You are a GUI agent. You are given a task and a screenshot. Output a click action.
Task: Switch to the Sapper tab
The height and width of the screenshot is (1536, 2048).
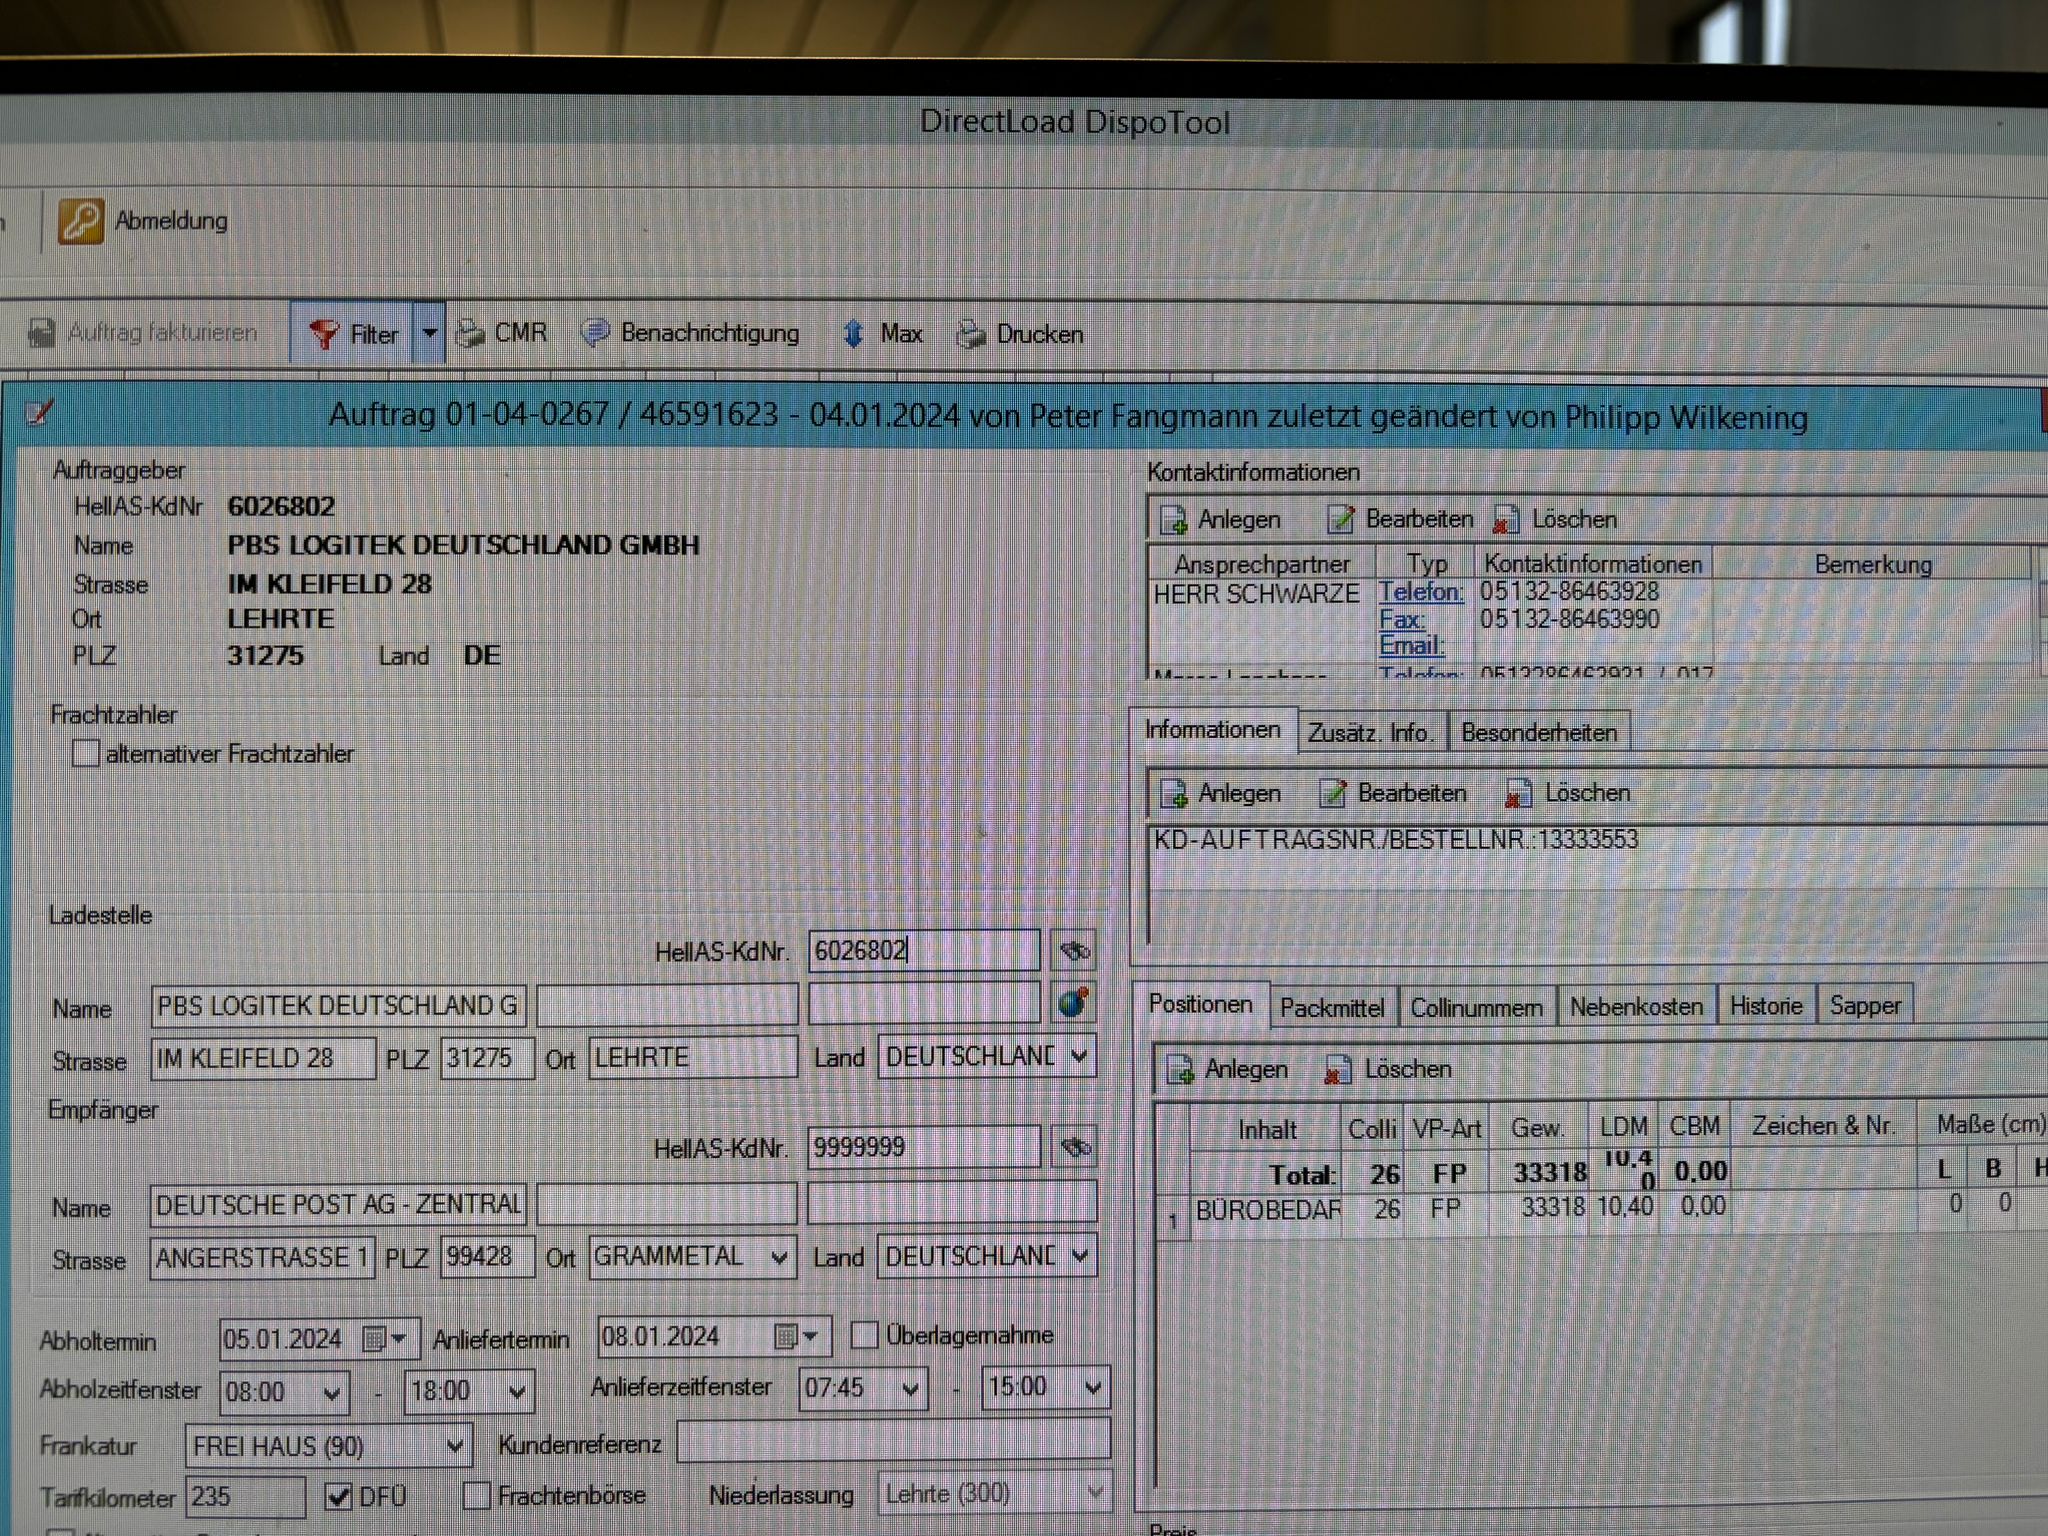coord(1865,1006)
